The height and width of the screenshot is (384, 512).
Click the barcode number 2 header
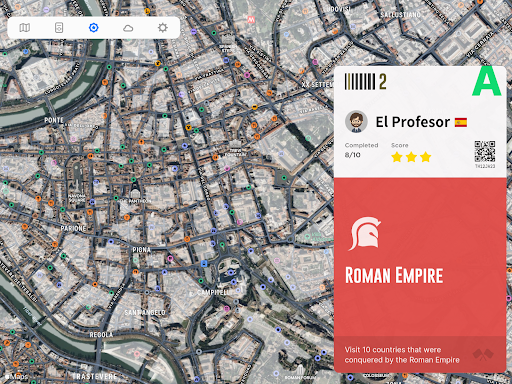point(366,82)
